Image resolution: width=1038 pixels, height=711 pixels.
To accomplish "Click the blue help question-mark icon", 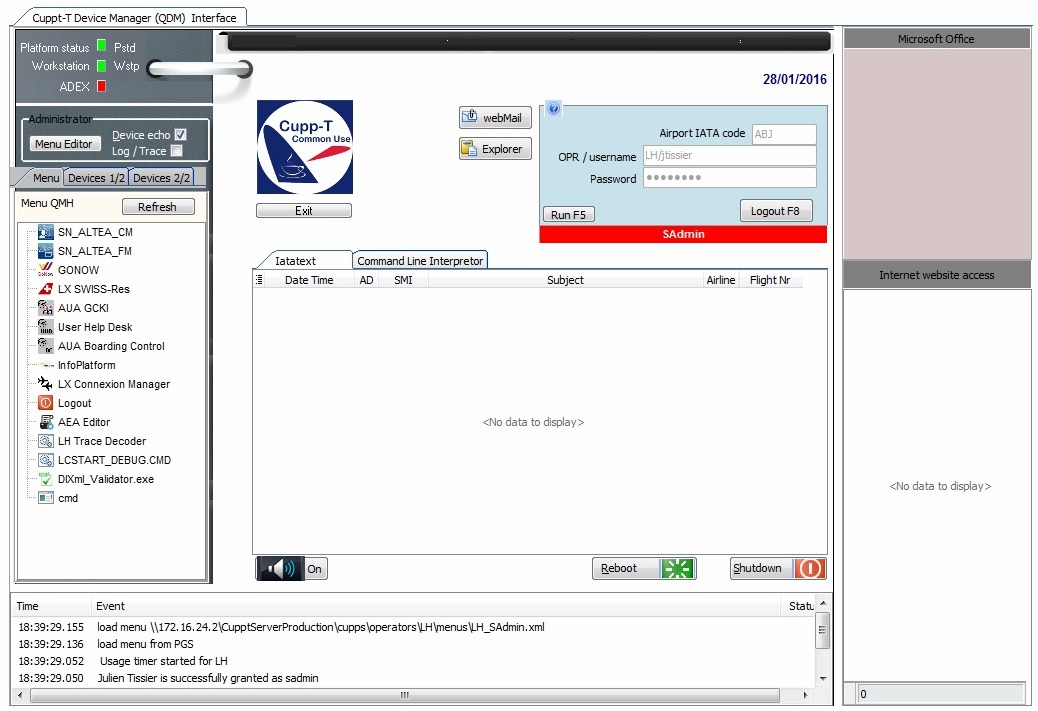I will [x=553, y=109].
